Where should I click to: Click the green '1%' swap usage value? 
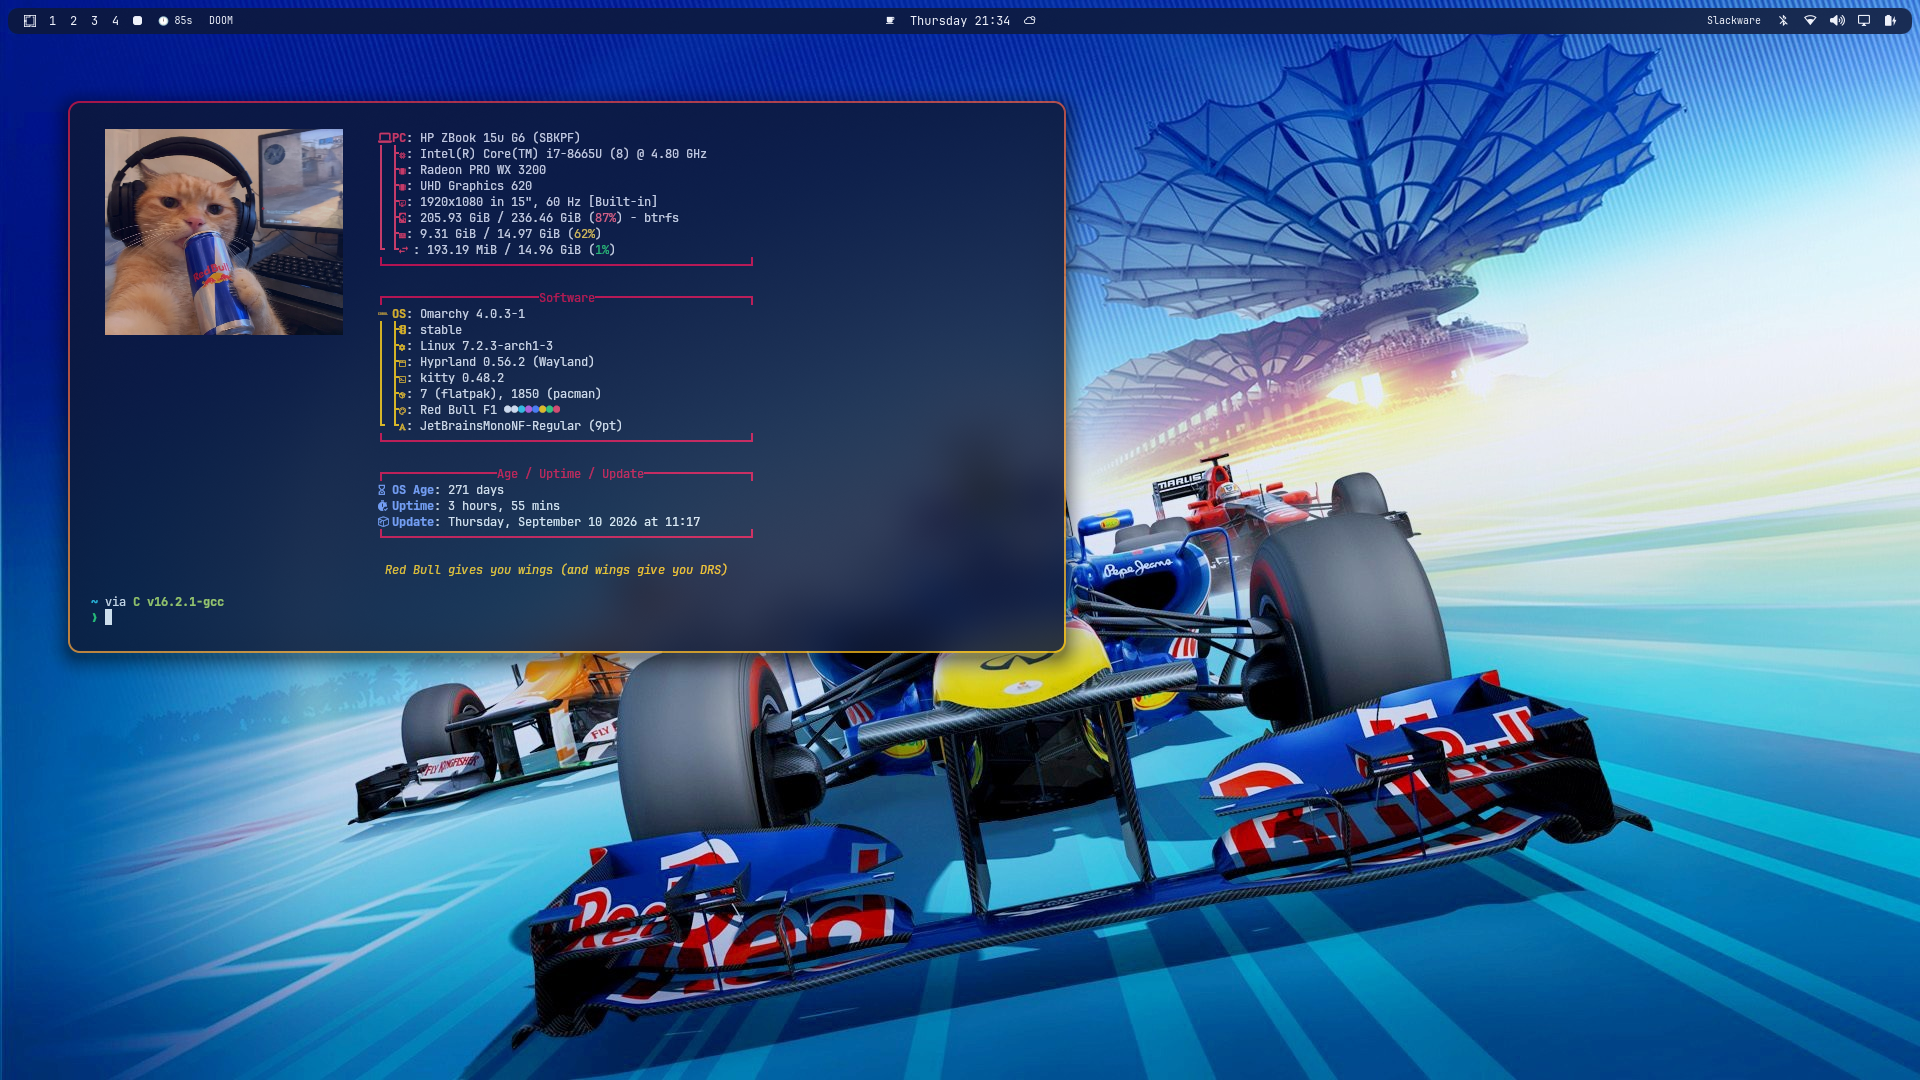click(x=602, y=250)
